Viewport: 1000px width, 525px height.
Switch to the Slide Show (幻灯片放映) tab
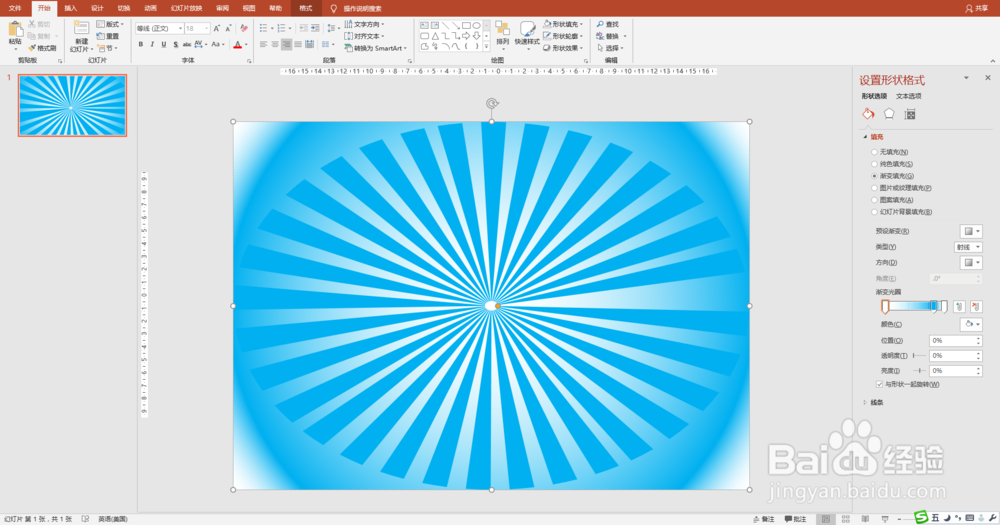tap(186, 8)
